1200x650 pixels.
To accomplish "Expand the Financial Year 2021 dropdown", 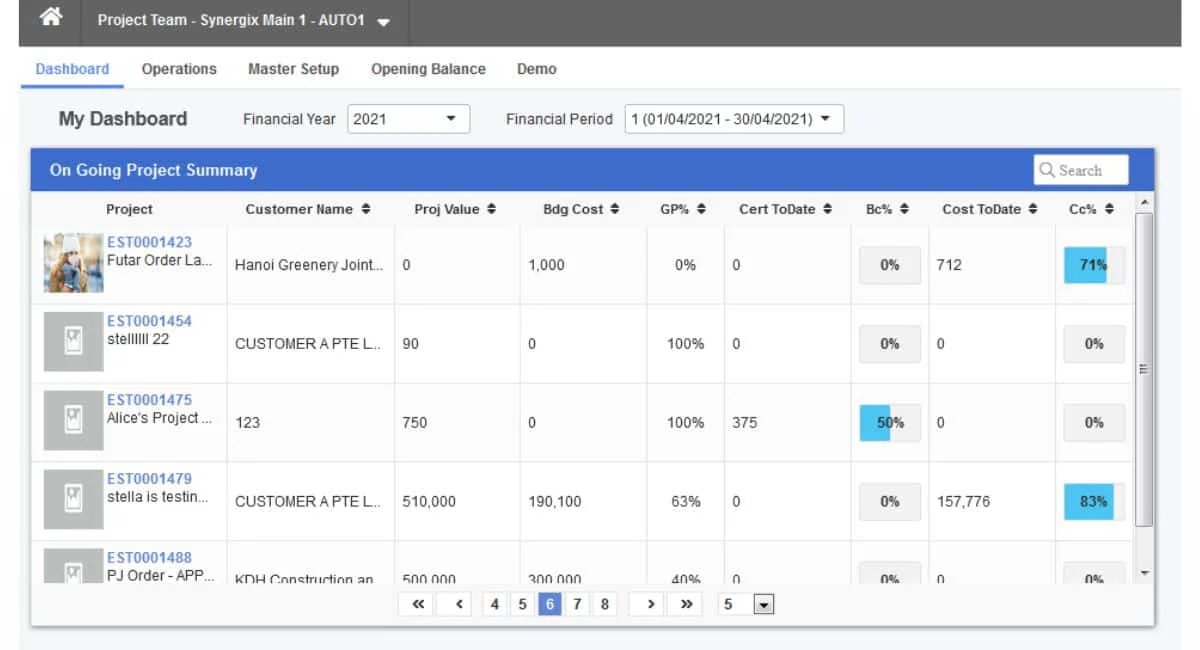I will [408, 118].
